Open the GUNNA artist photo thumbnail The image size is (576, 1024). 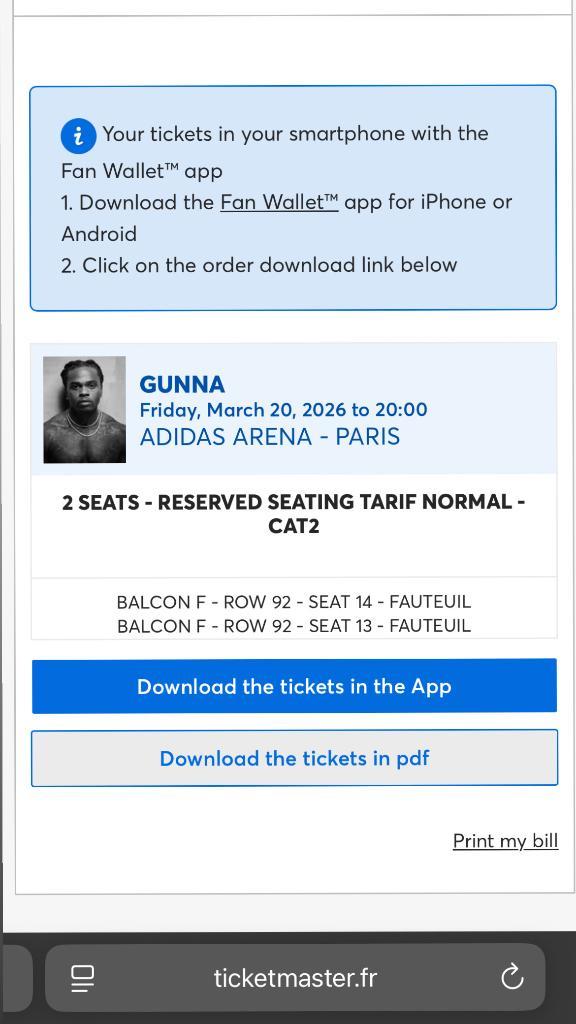(84, 408)
